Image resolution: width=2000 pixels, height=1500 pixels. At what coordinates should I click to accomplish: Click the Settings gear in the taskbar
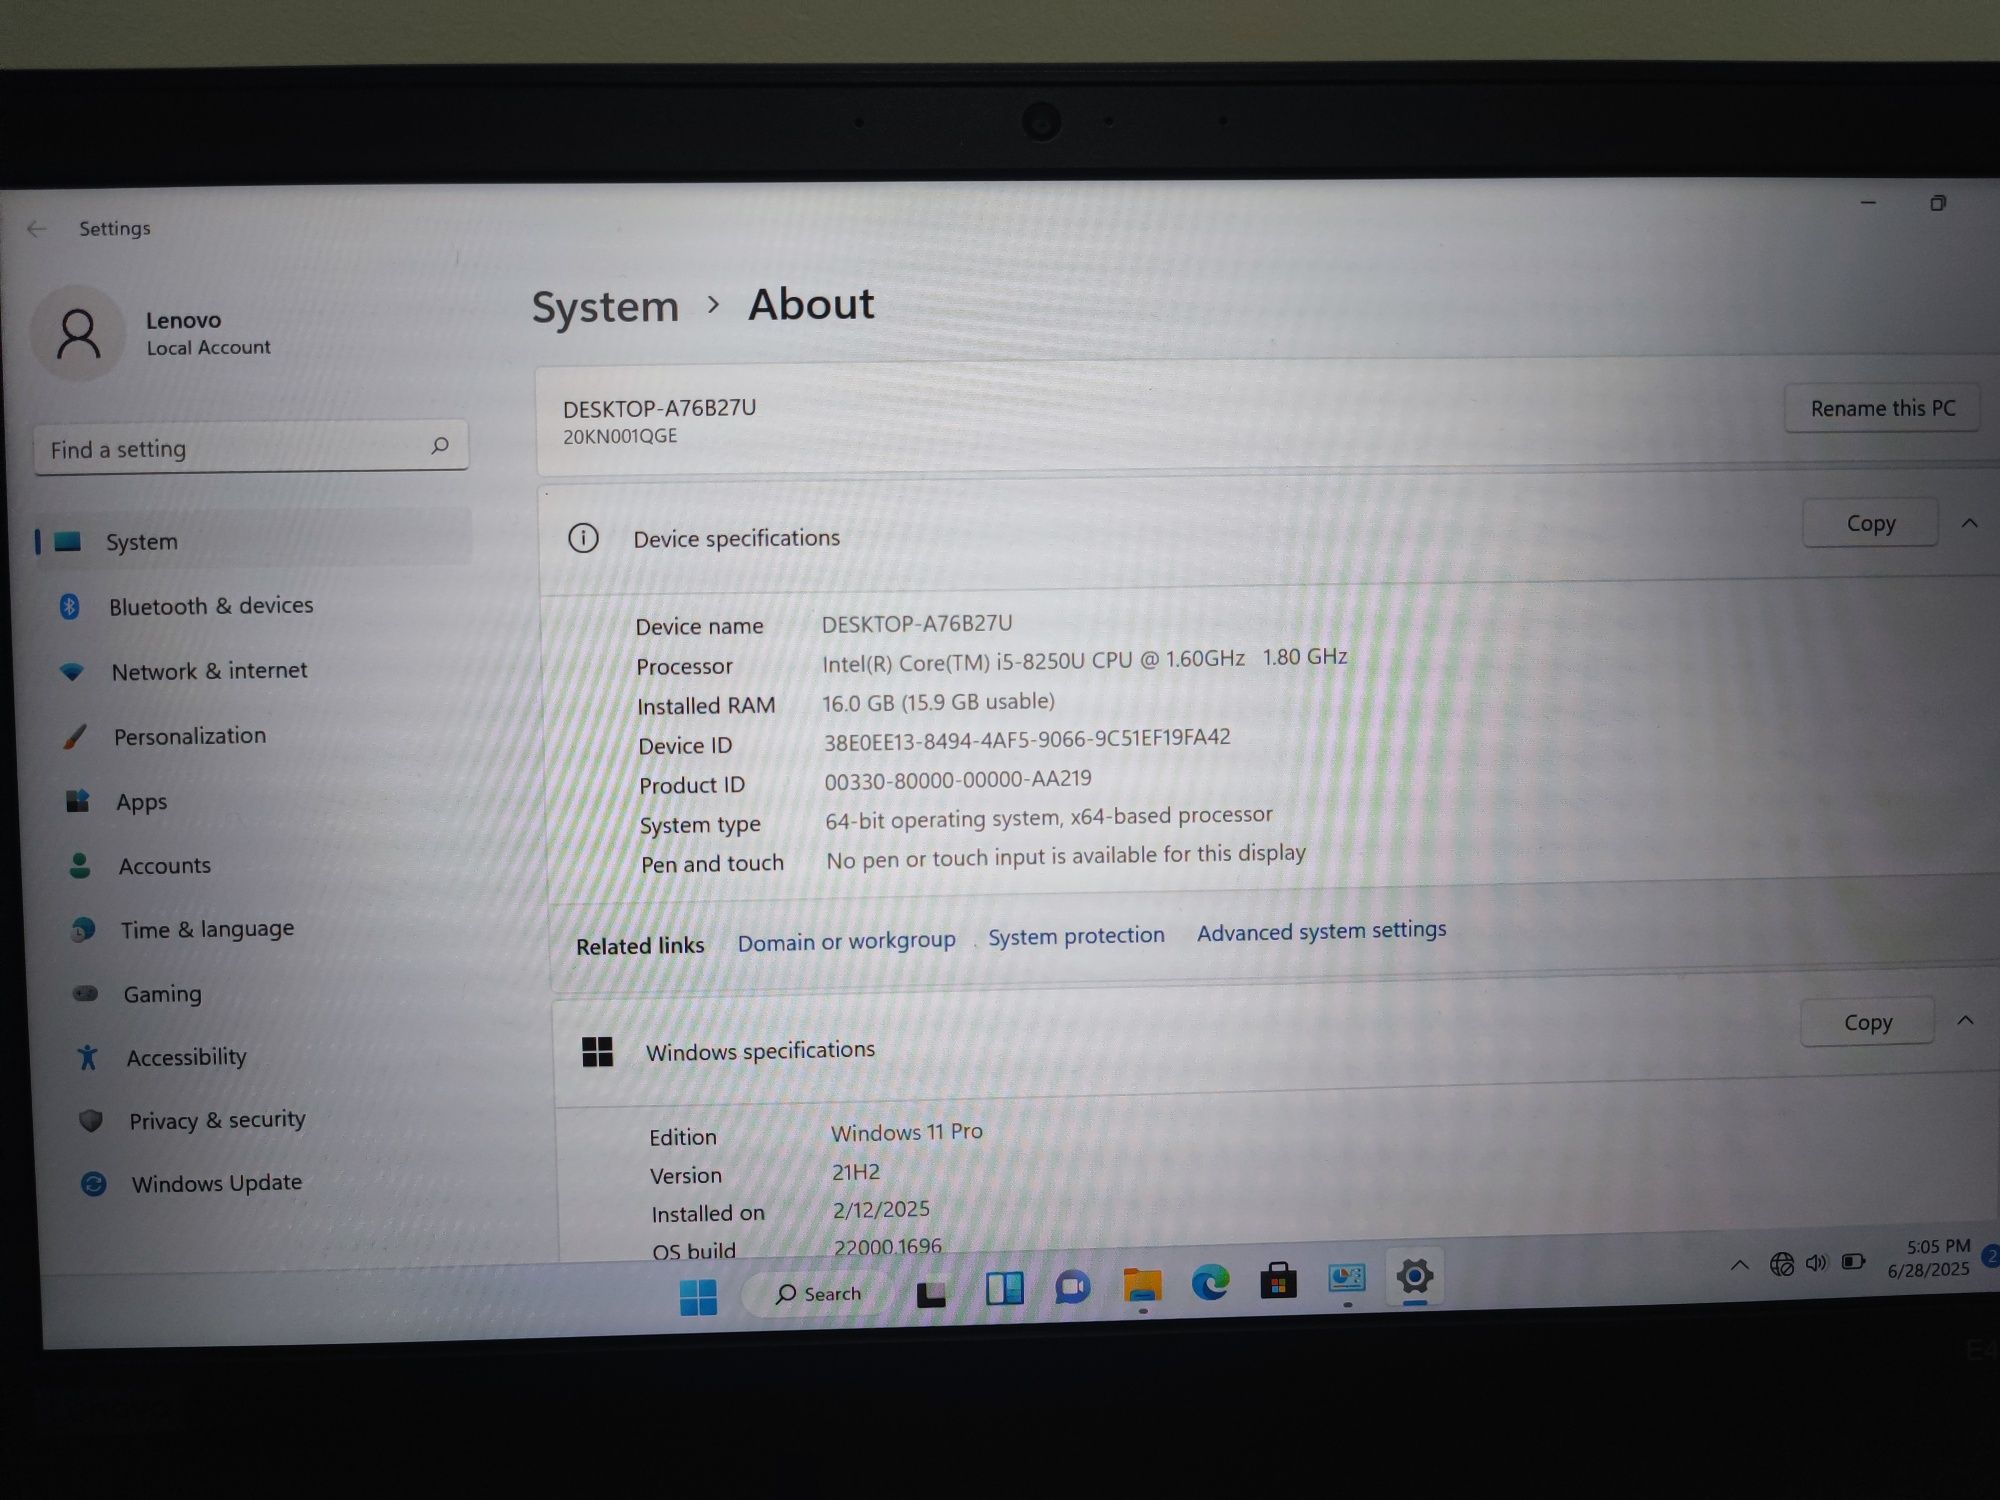[x=1414, y=1276]
